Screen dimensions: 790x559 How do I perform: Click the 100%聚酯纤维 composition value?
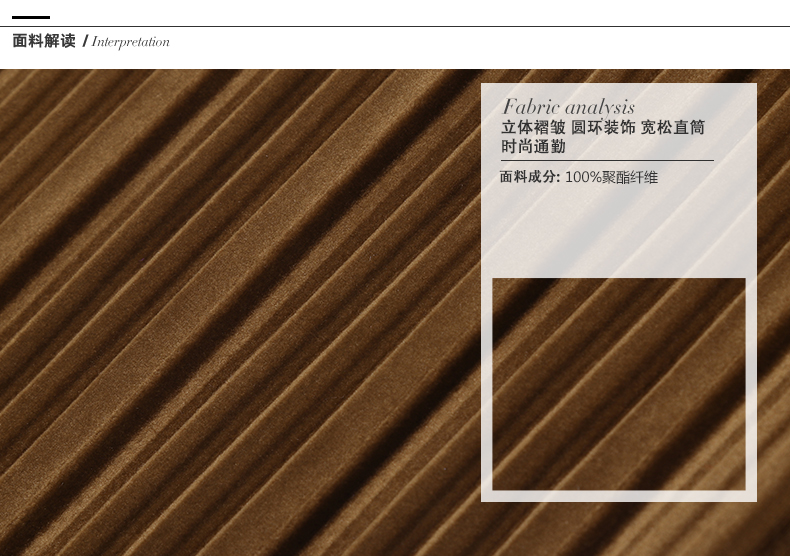[611, 177]
